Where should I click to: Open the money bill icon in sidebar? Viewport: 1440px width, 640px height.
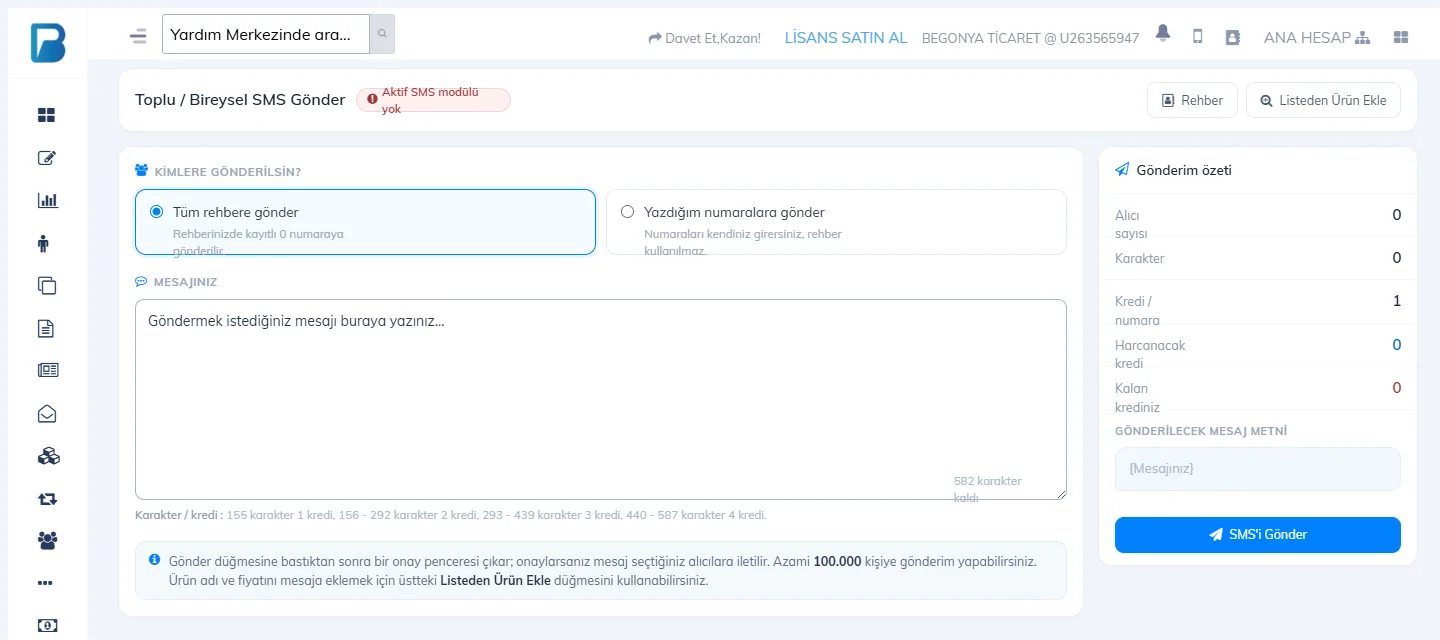[47, 625]
